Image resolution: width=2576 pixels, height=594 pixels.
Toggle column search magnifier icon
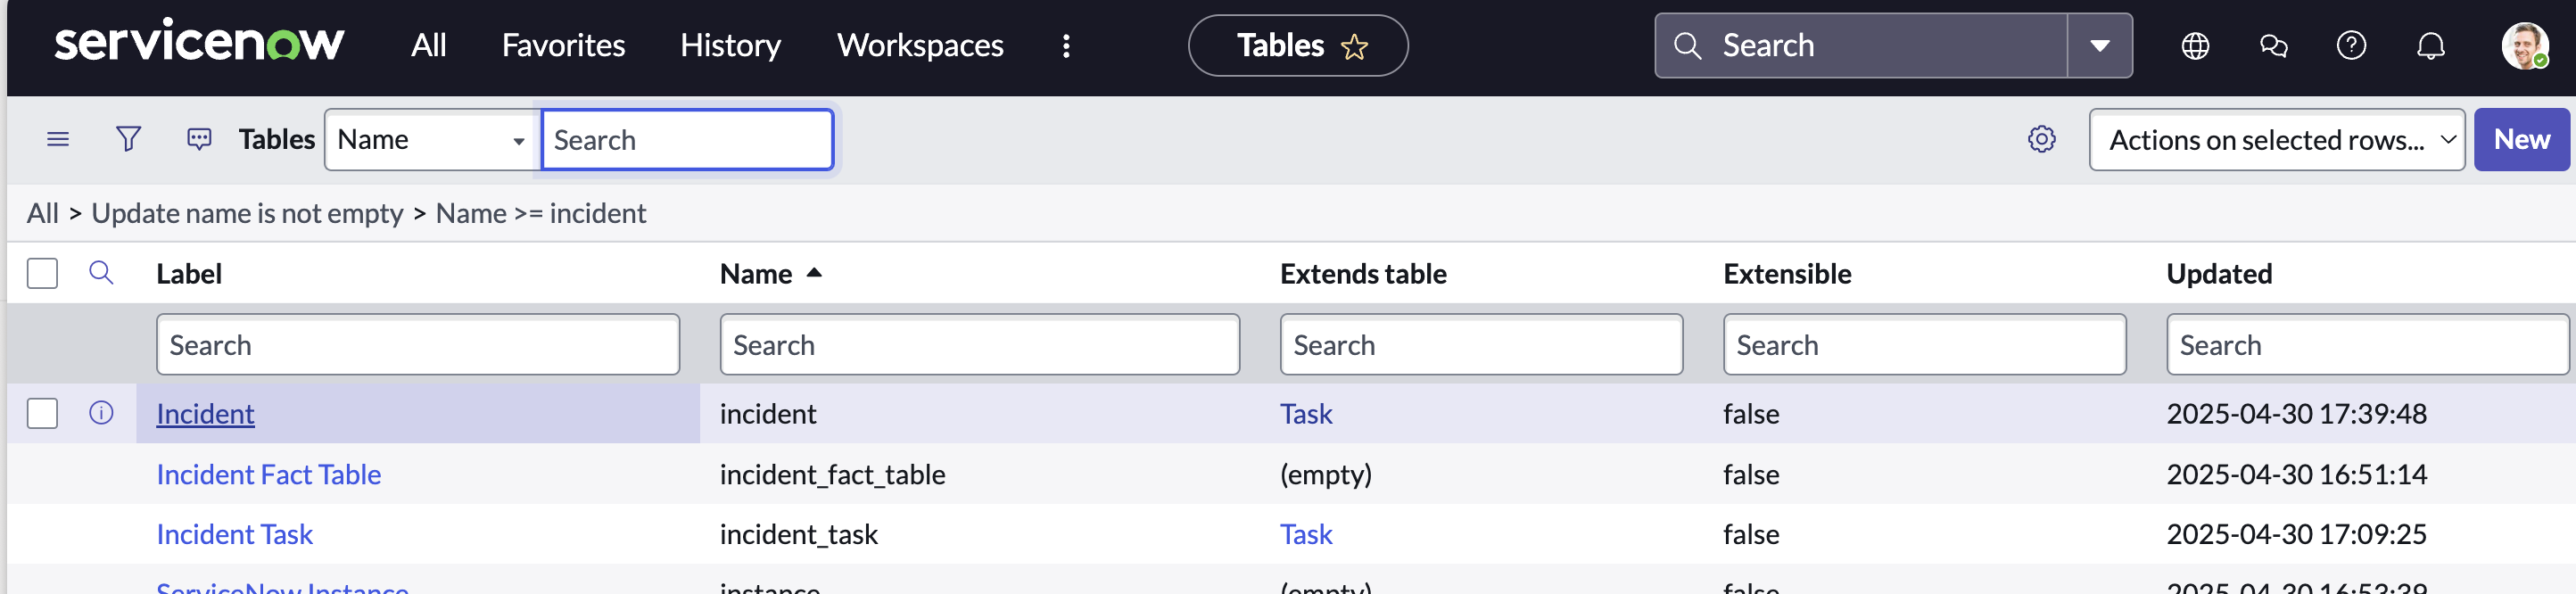point(101,273)
